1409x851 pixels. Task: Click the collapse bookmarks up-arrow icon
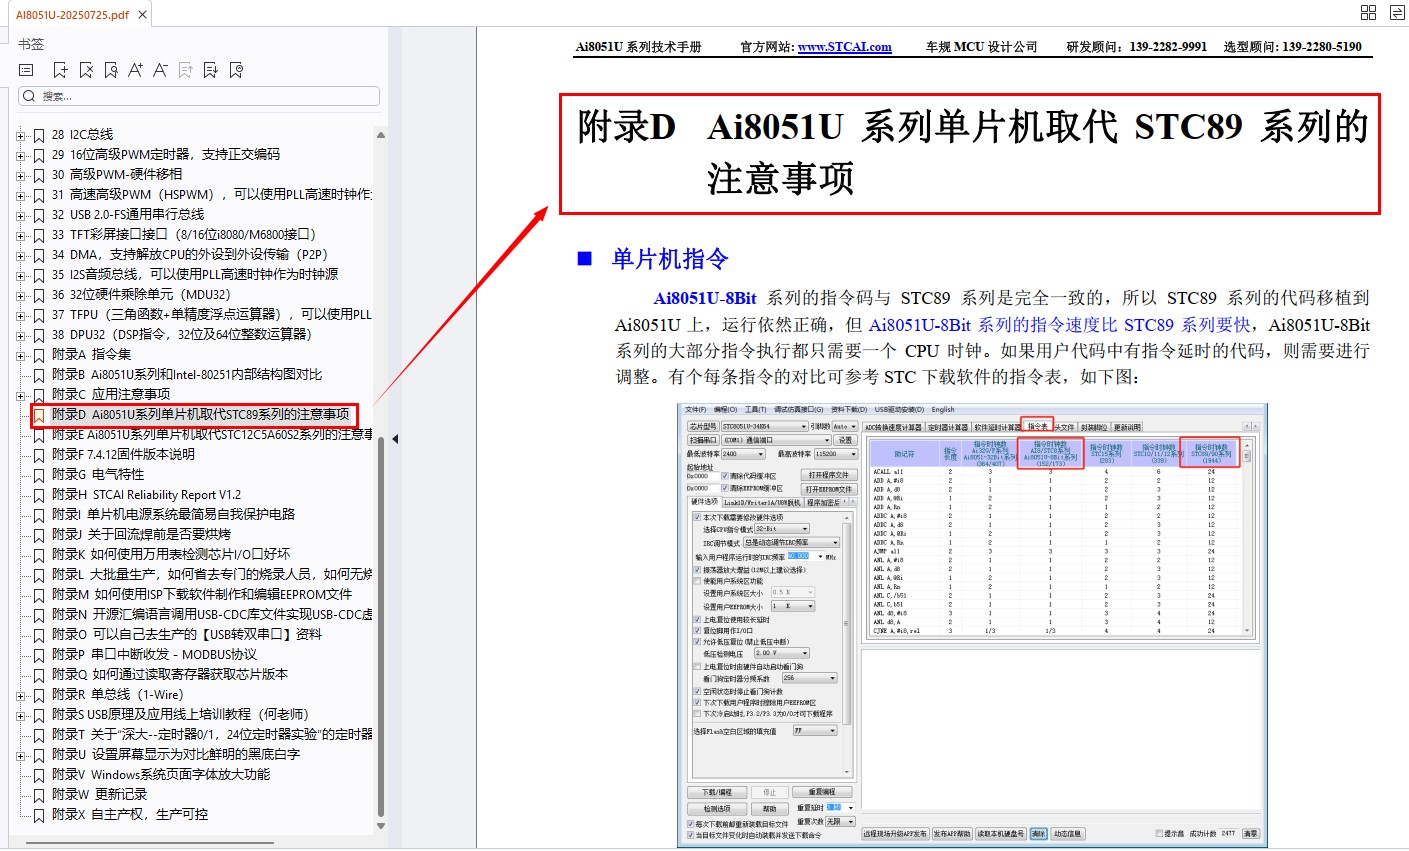point(185,70)
